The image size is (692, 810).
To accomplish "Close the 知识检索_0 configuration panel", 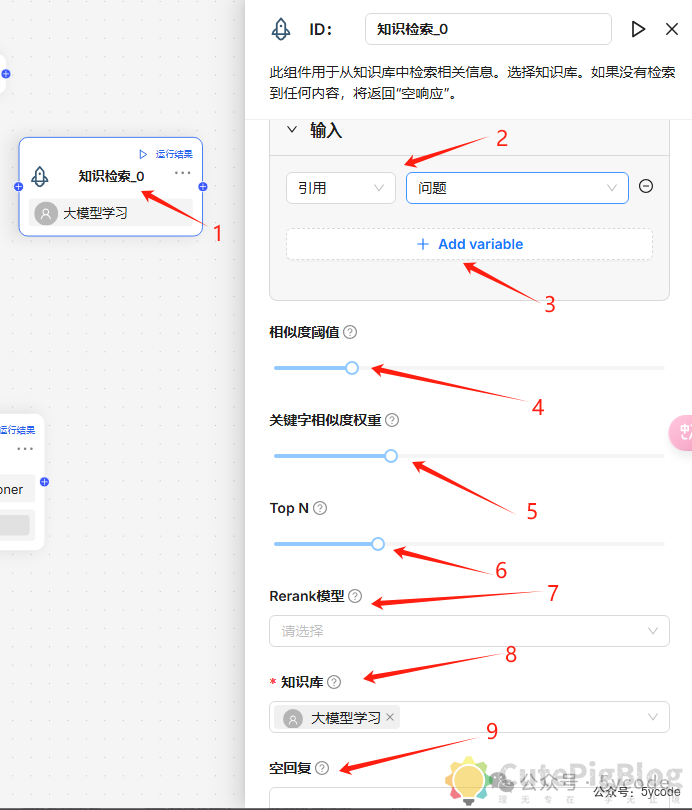I will [671, 29].
